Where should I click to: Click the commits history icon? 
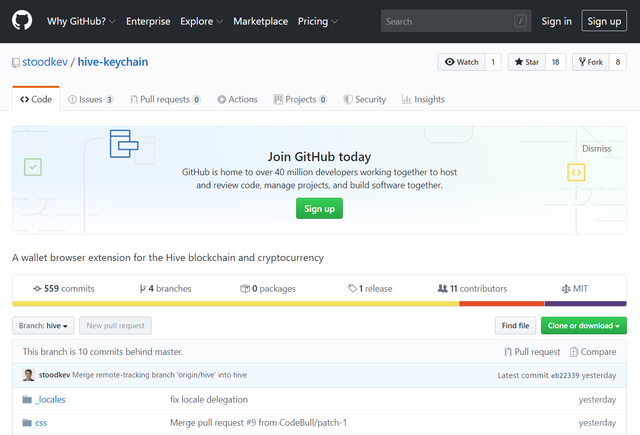click(x=37, y=289)
